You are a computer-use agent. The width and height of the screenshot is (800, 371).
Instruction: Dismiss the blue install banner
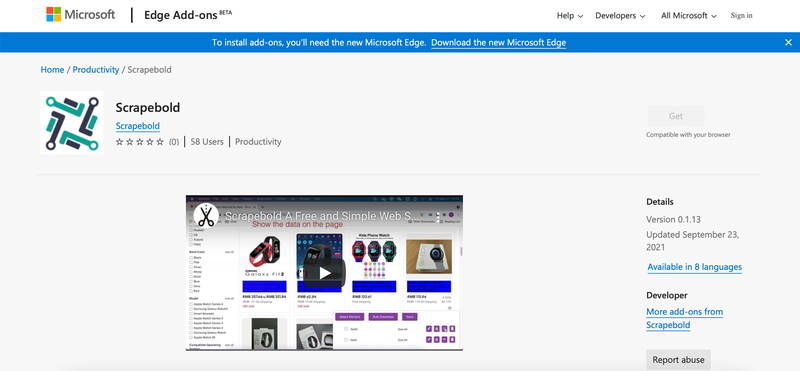pos(788,42)
